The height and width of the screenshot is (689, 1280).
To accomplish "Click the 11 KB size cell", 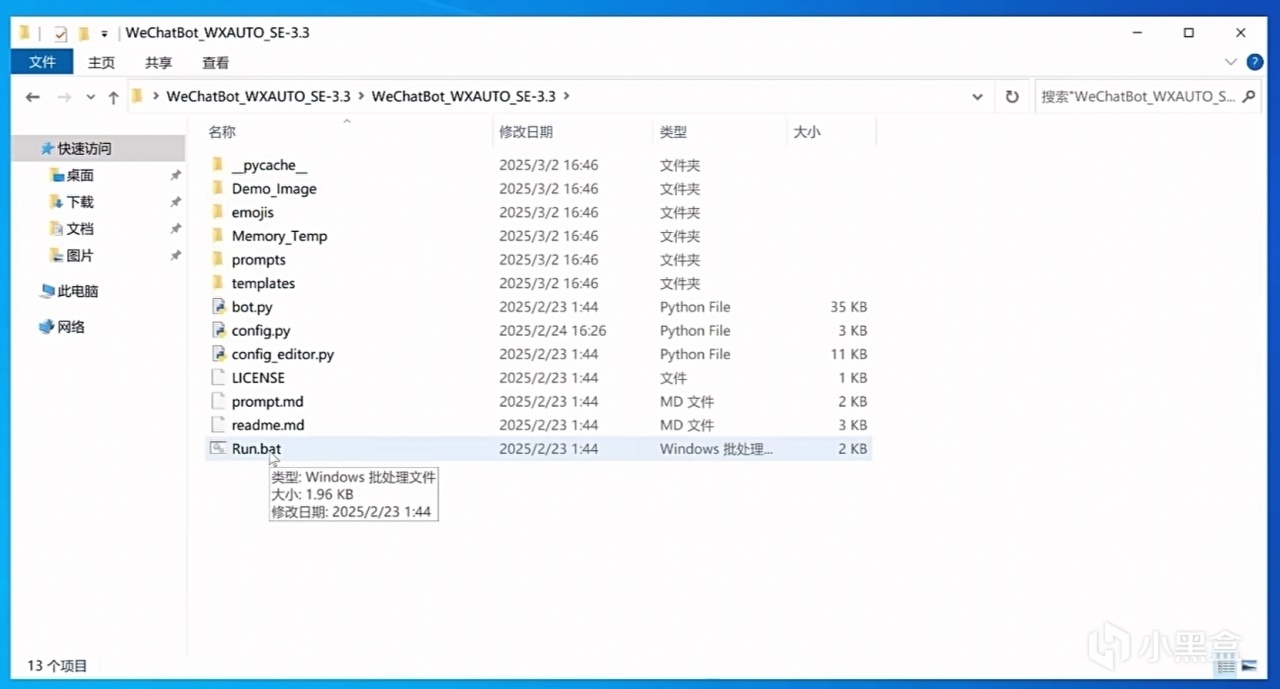I will click(850, 354).
